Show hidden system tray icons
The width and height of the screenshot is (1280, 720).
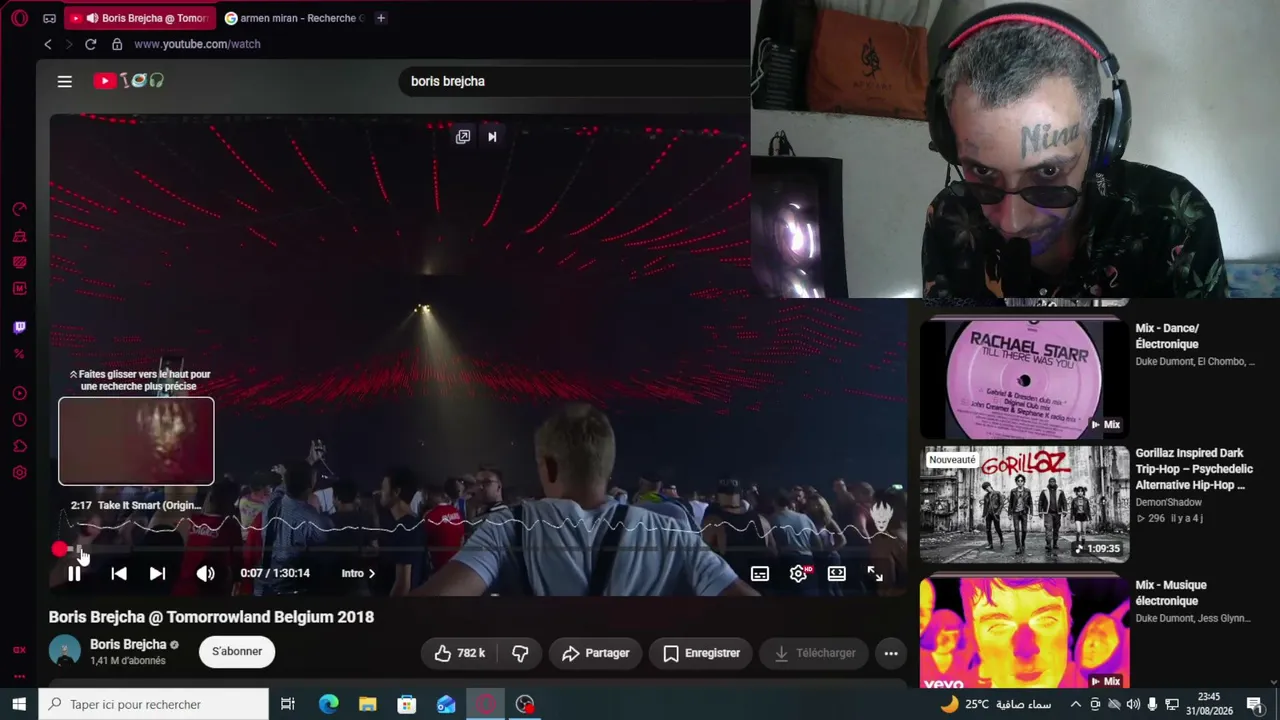(1076, 704)
